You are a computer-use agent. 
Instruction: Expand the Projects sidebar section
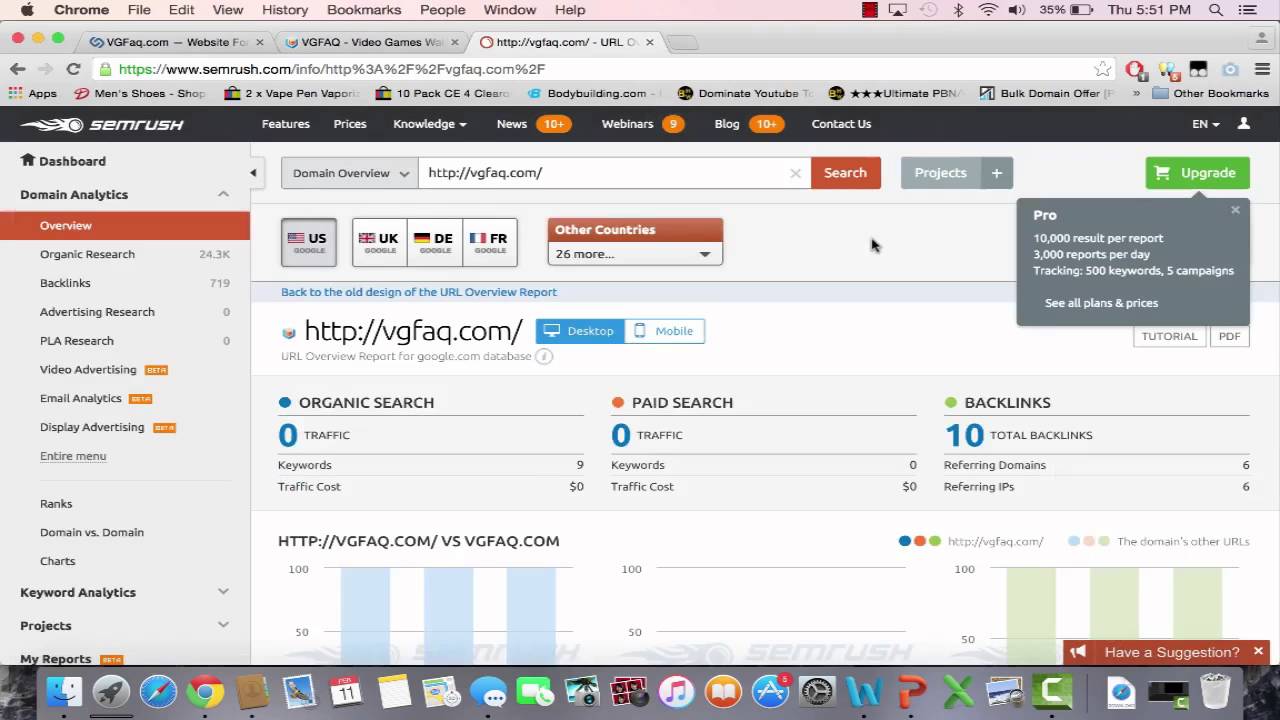[x=224, y=625]
